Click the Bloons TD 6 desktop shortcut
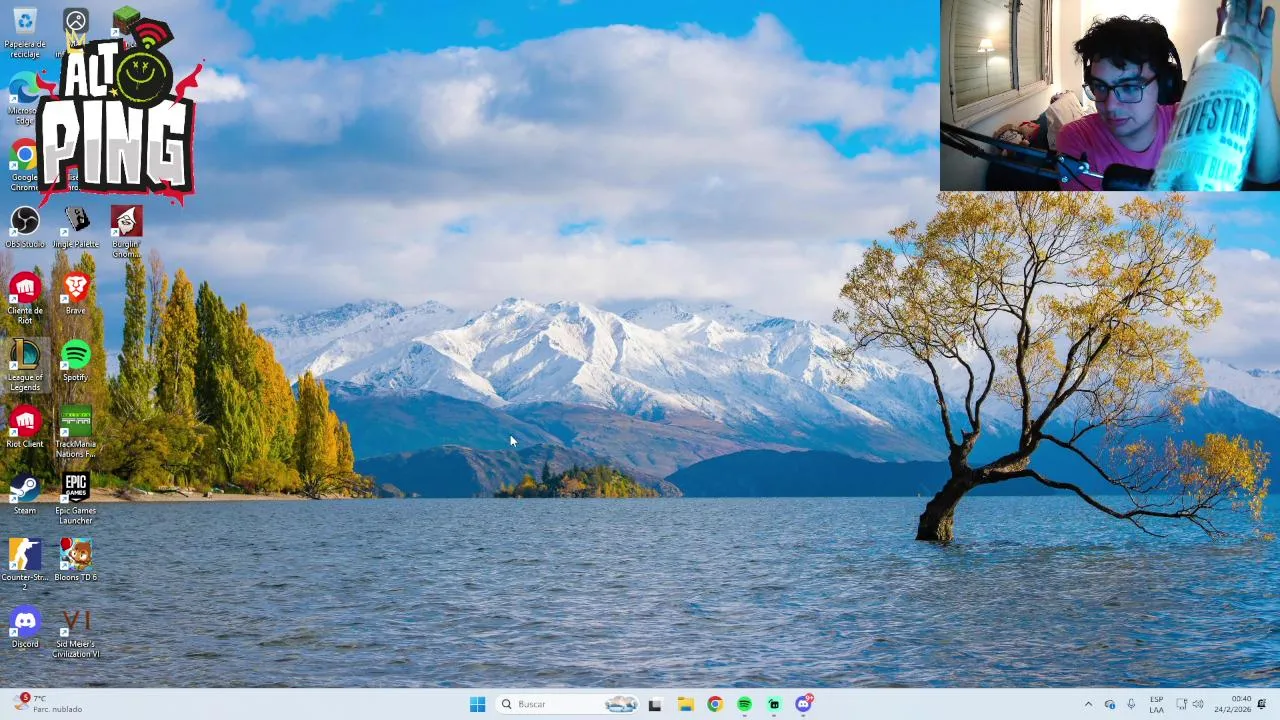Viewport: 1280px width, 720px height. (76, 560)
